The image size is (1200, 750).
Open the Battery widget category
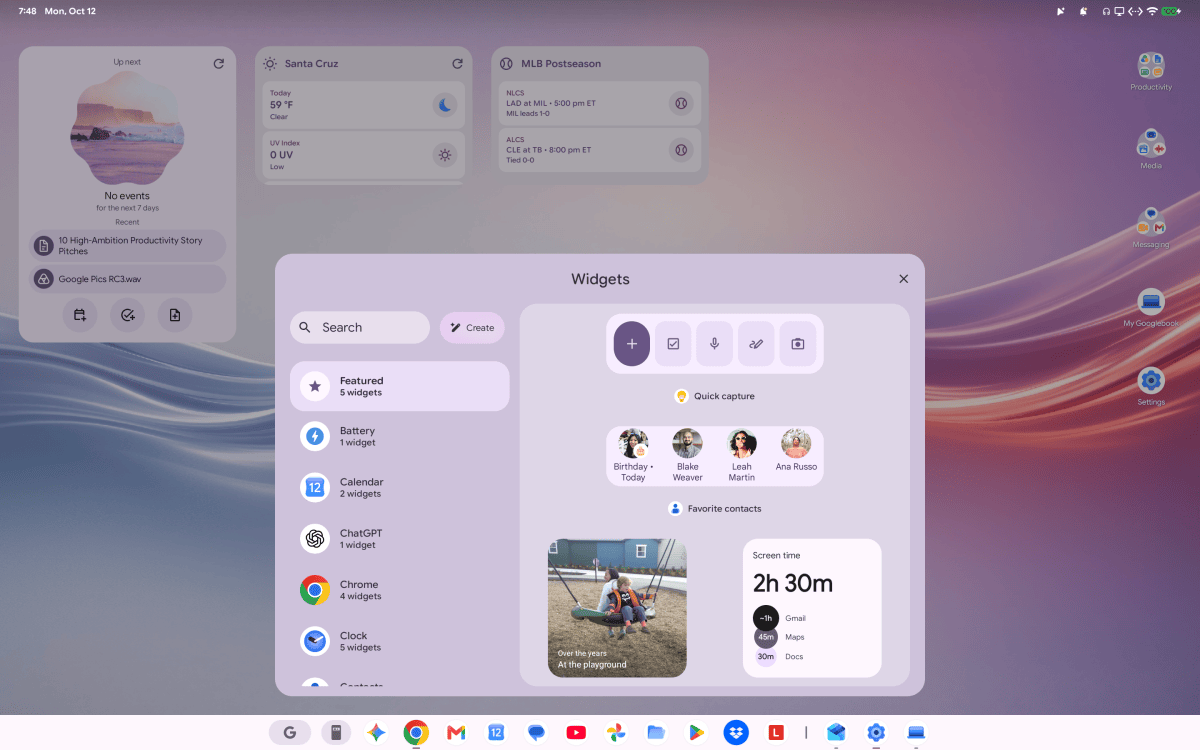tap(399, 437)
